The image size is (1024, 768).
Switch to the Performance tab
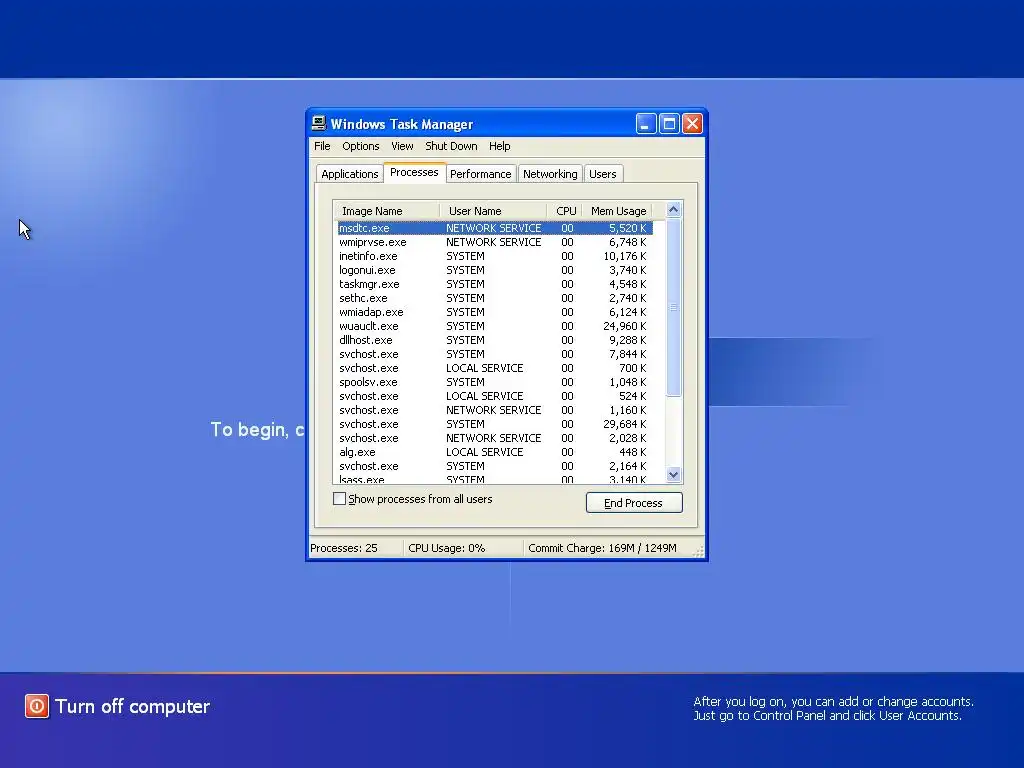pos(481,174)
